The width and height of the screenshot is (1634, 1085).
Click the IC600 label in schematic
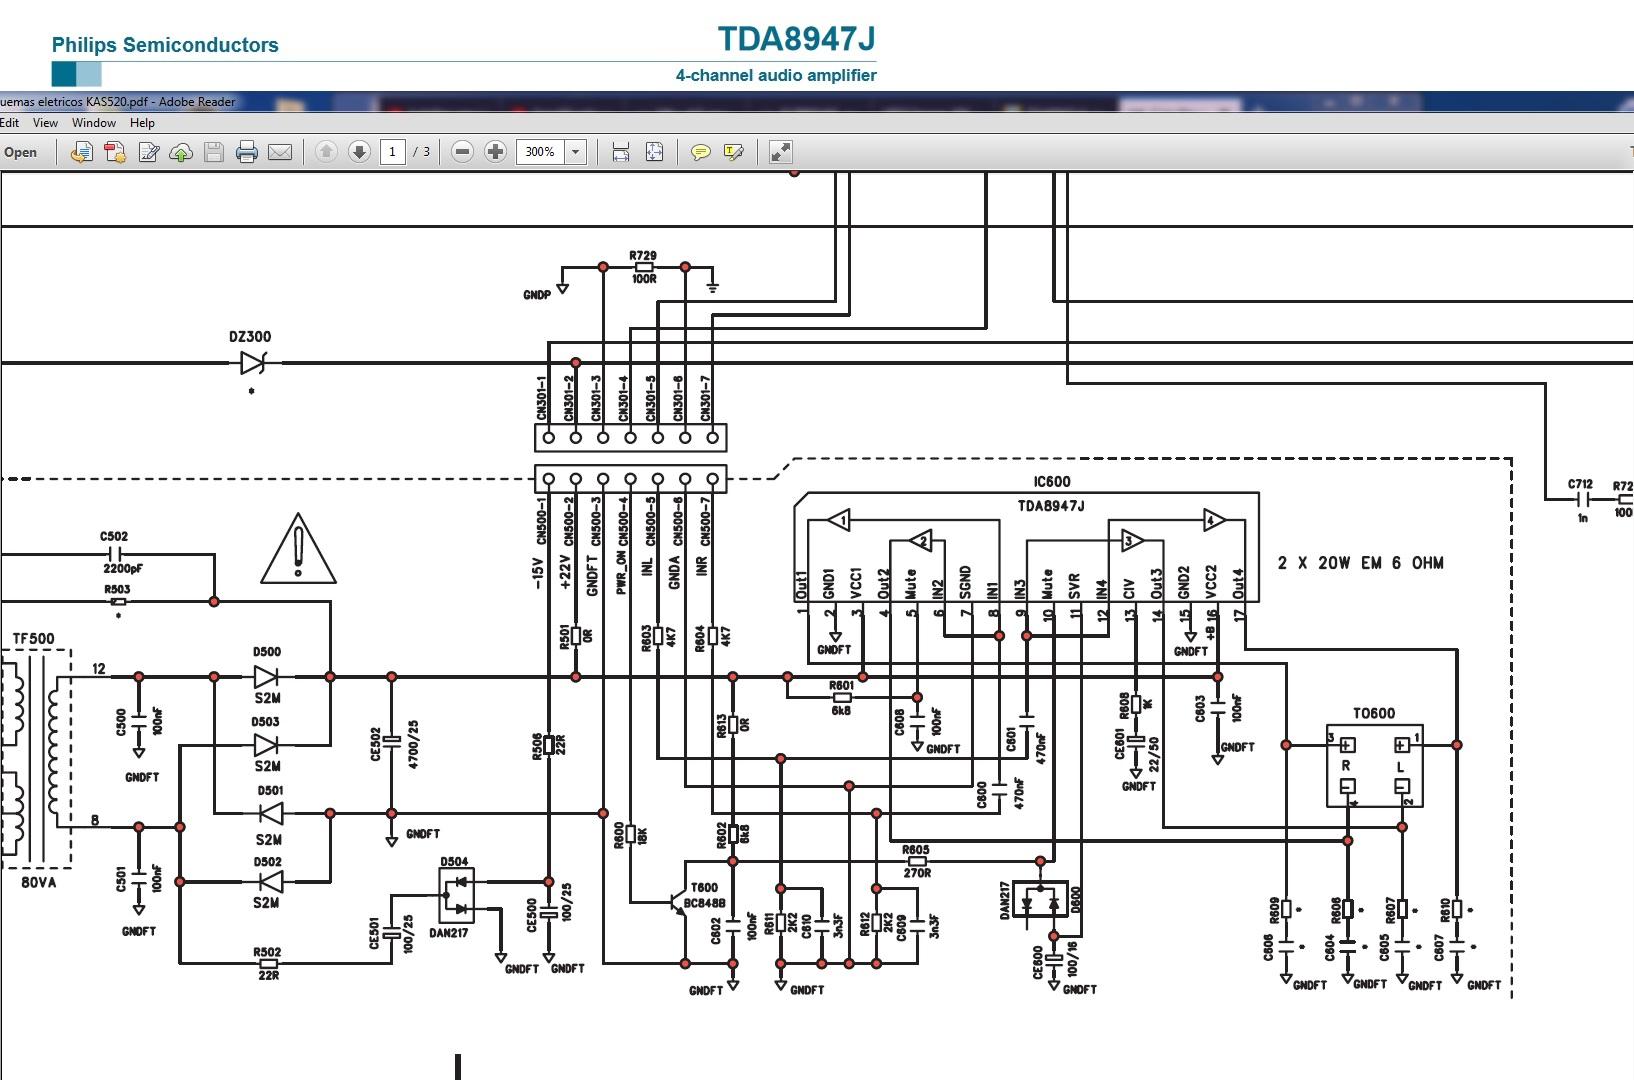[x=1052, y=481]
